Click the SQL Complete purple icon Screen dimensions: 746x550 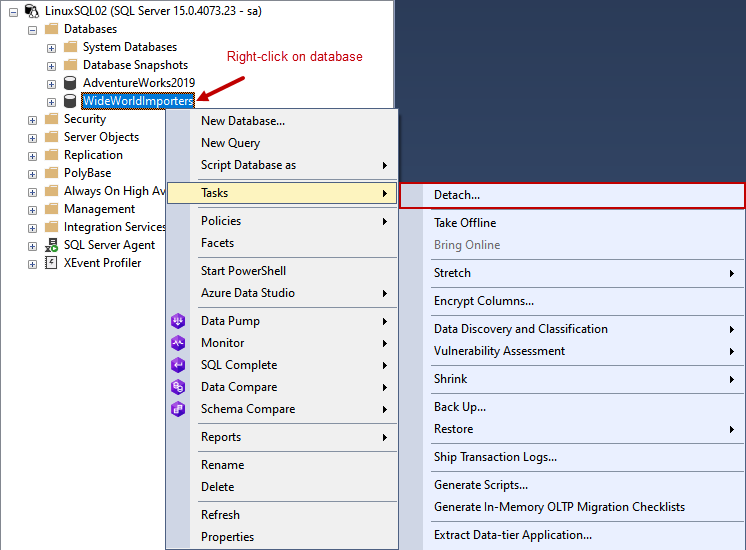coord(178,365)
